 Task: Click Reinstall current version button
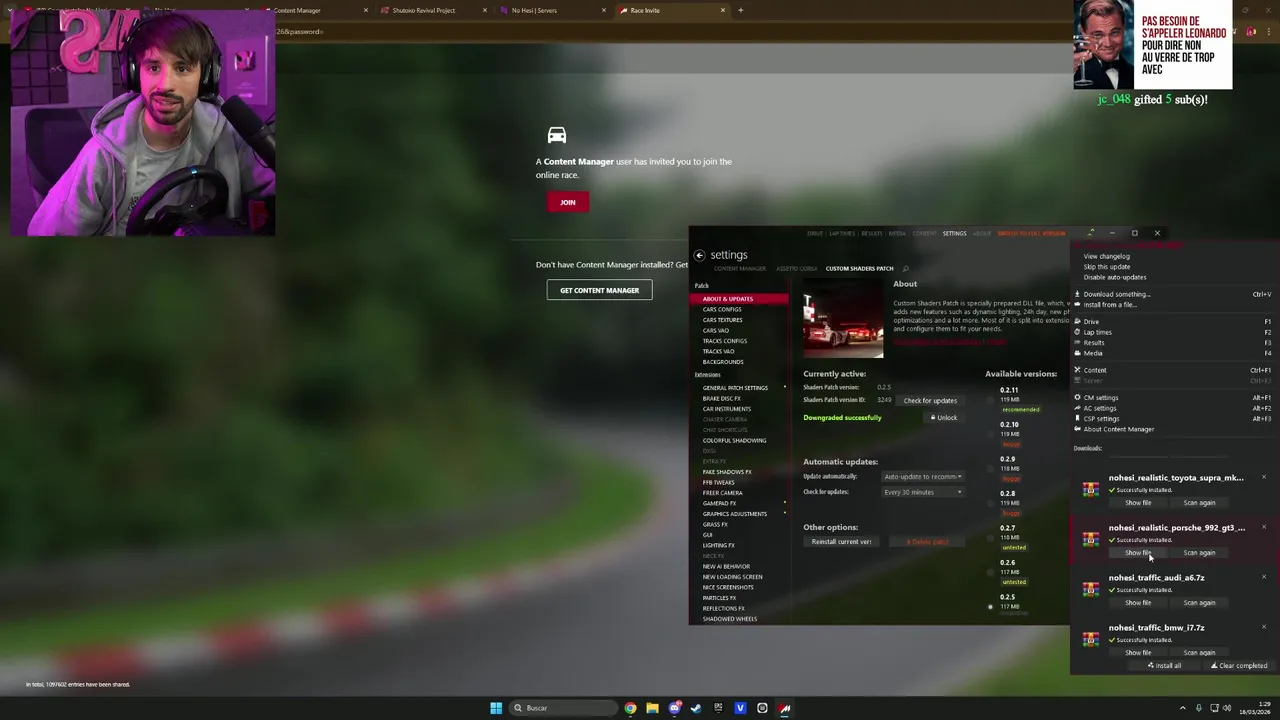841,542
